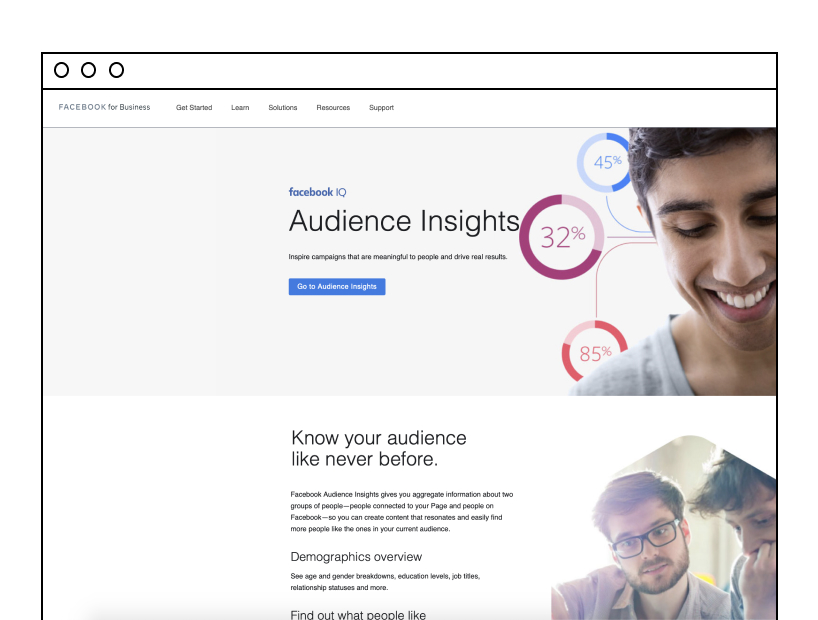Click the "Inspire campaigns that are meaningful" tagline
Viewport: 818px width, 620px height.
pos(398,257)
